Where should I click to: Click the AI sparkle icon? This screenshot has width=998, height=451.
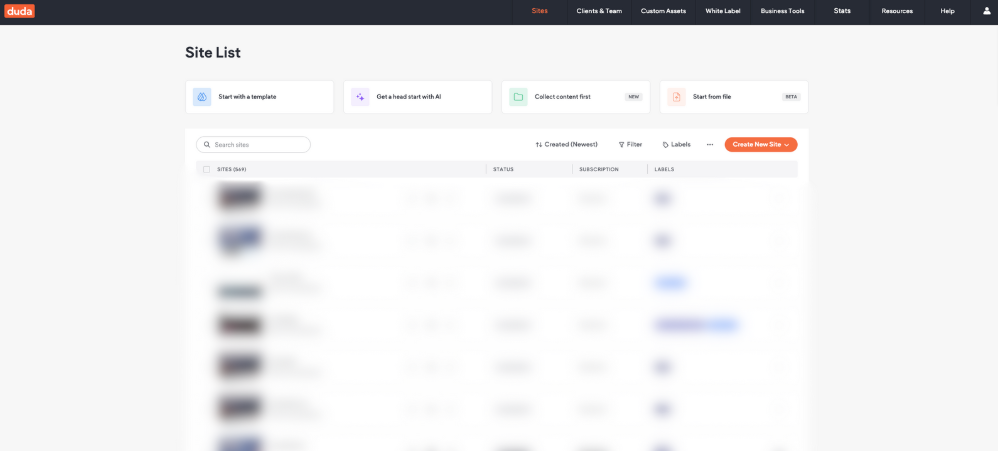click(x=360, y=97)
